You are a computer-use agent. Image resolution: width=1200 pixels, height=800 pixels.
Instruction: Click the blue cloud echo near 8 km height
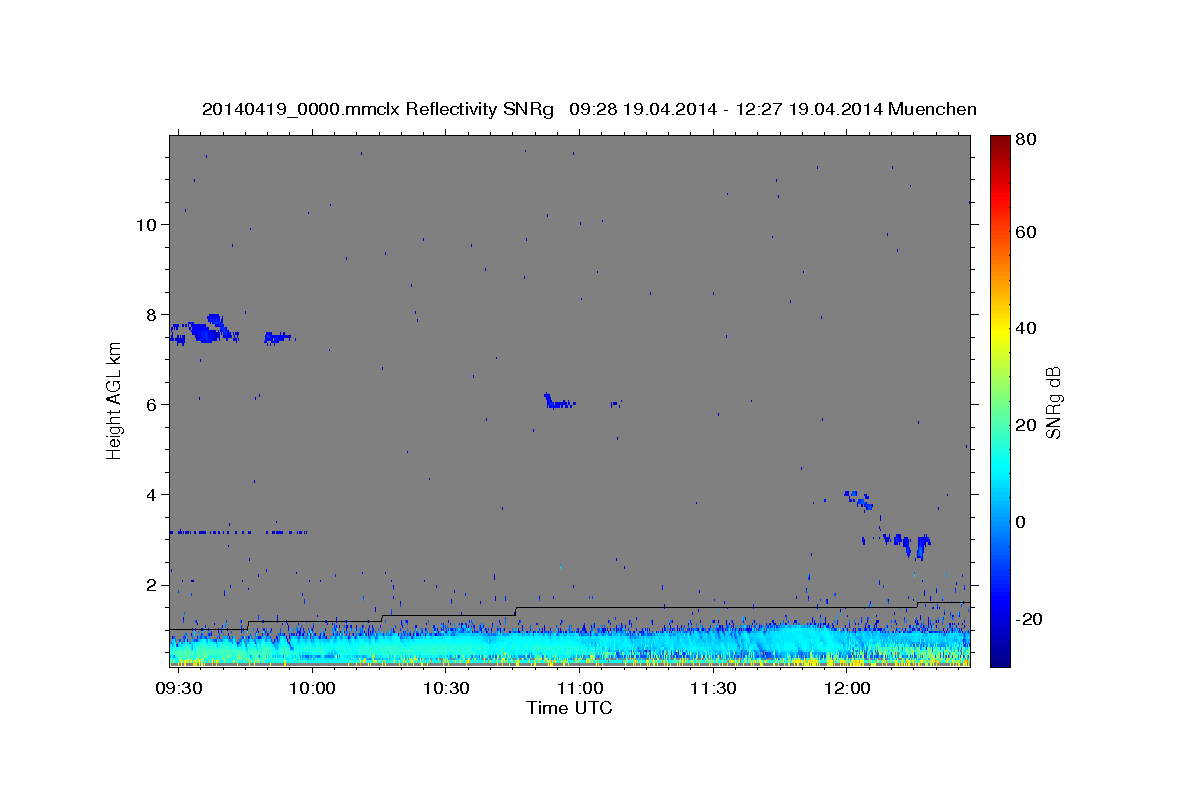tap(205, 330)
